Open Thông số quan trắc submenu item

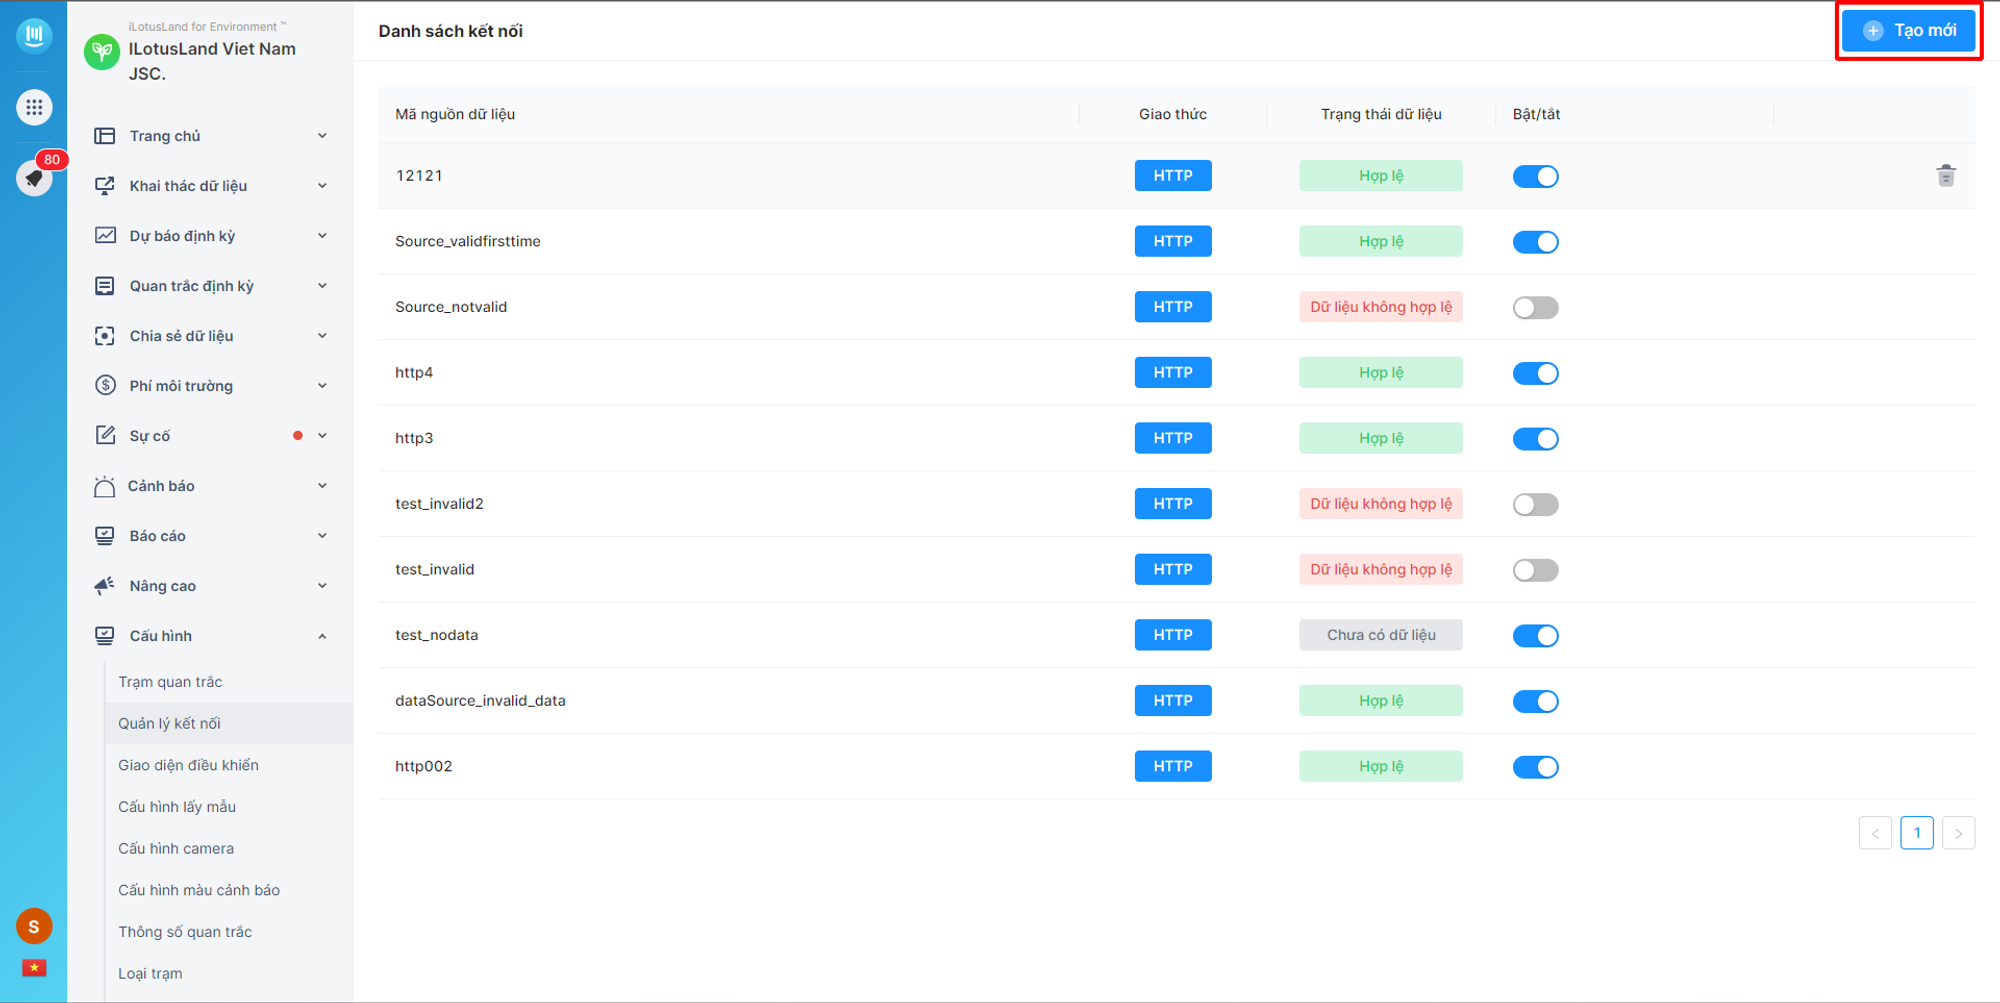[x=229, y=932]
